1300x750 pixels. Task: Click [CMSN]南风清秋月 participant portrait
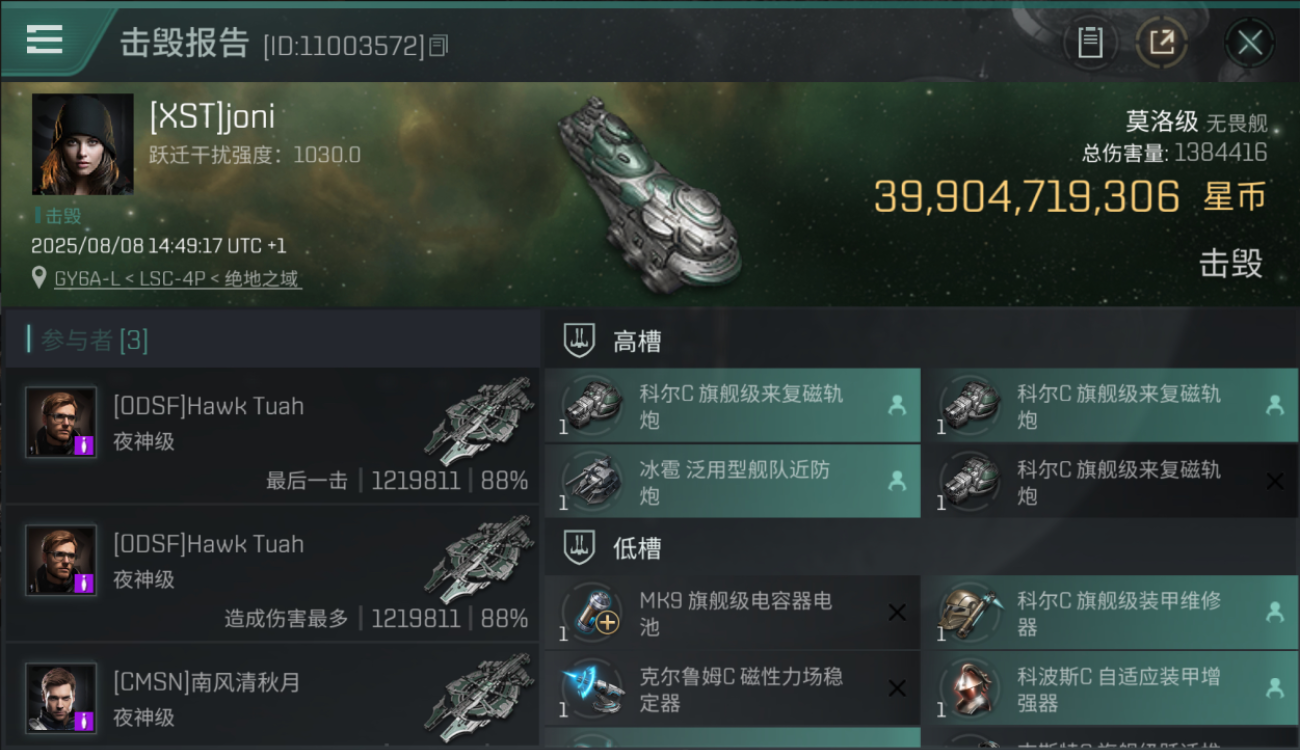tap(61, 698)
